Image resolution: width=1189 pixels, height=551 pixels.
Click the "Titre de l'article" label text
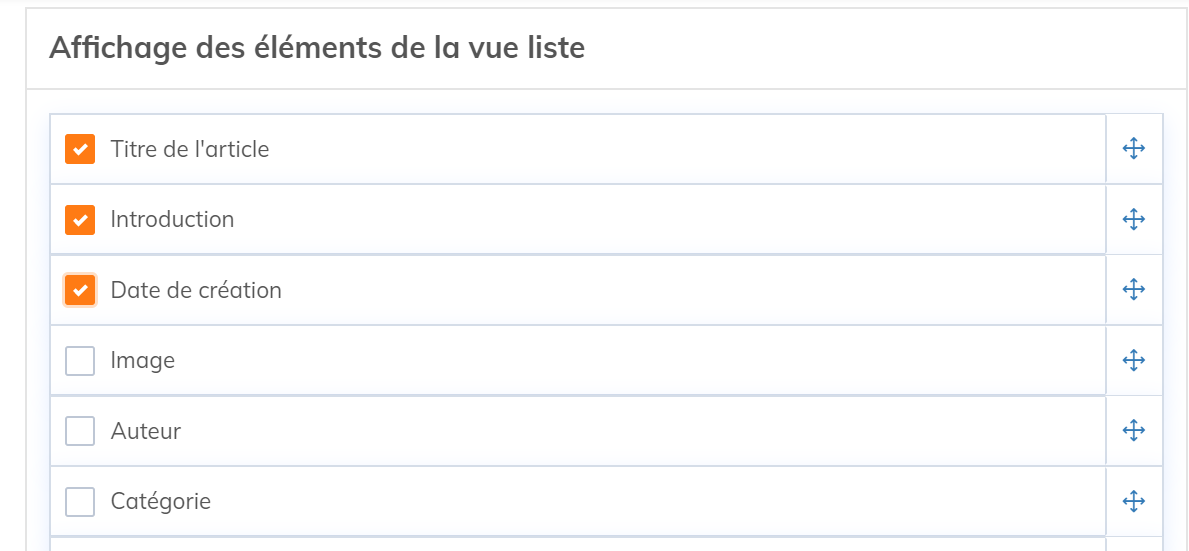pyautogui.click(x=190, y=149)
